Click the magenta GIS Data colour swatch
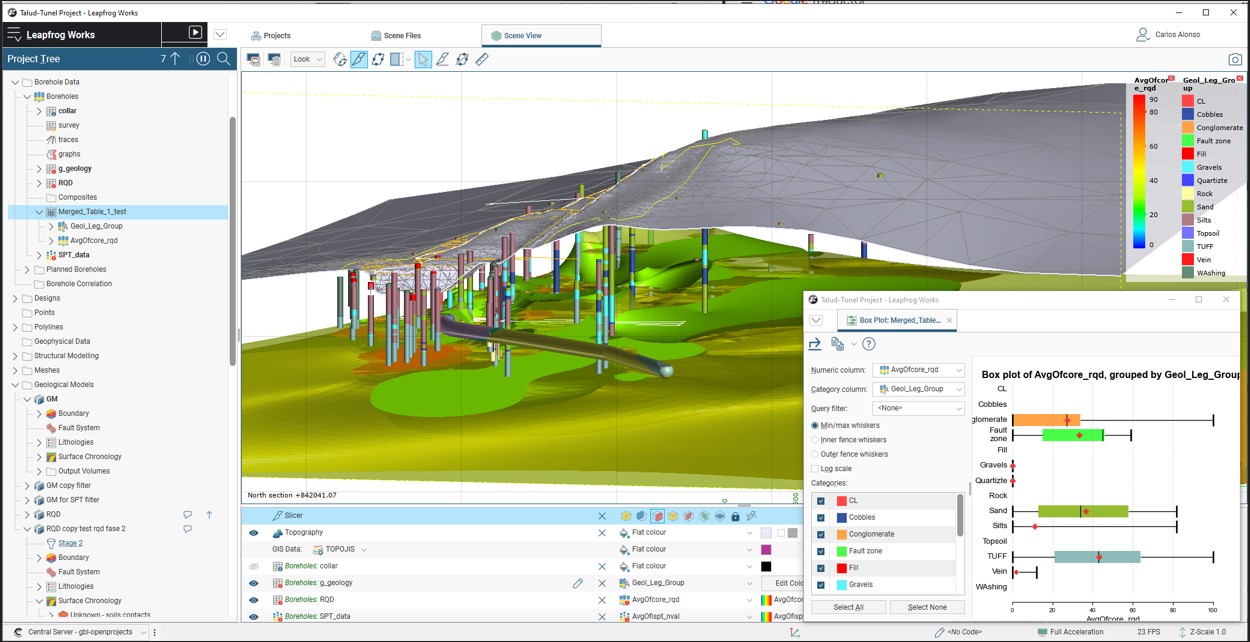 (x=766, y=549)
